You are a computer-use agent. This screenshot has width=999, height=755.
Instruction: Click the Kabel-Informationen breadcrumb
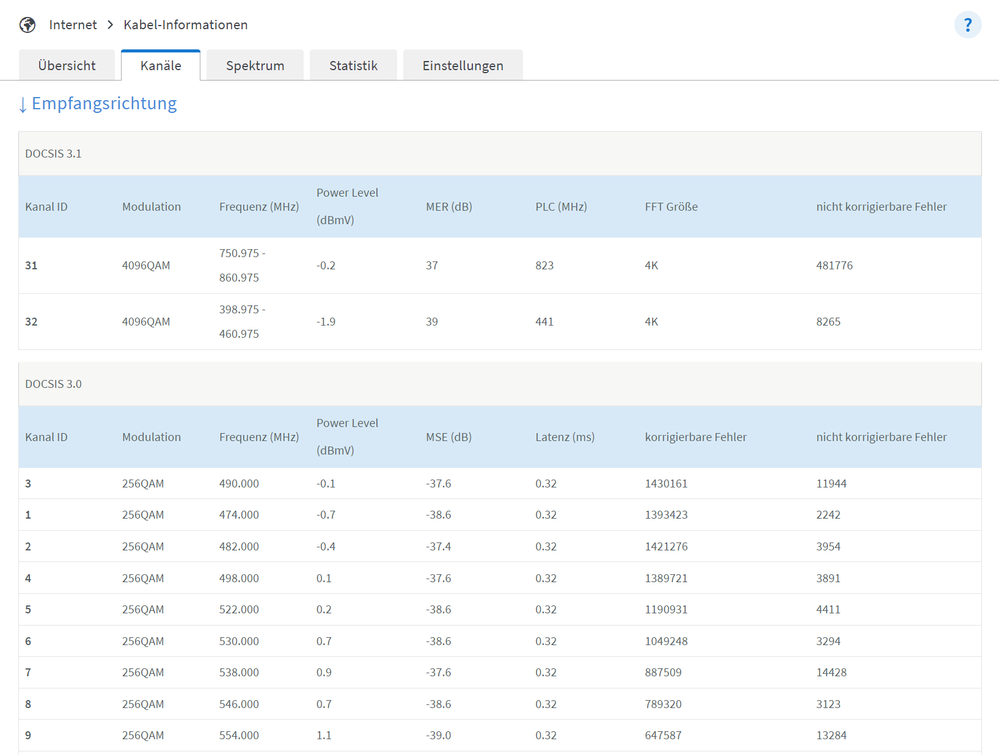(x=185, y=25)
